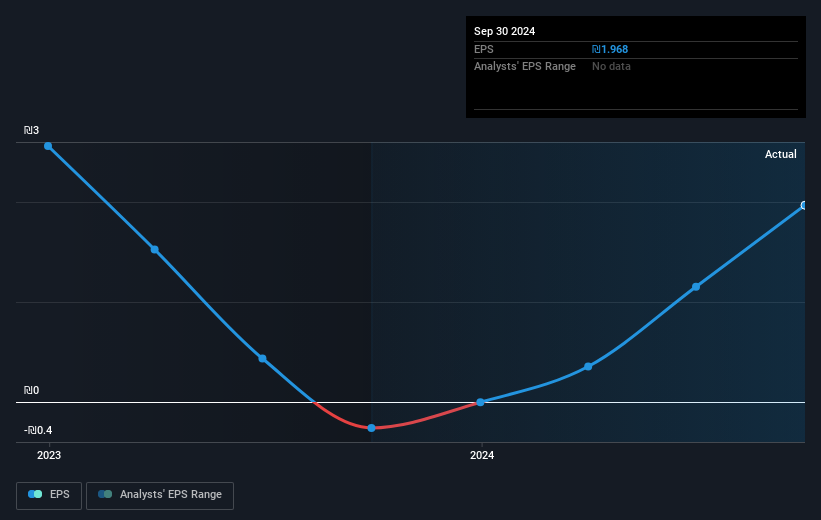Screen dimensions: 821x520
Task: Click the 2024 x-axis label
Action: [482, 455]
